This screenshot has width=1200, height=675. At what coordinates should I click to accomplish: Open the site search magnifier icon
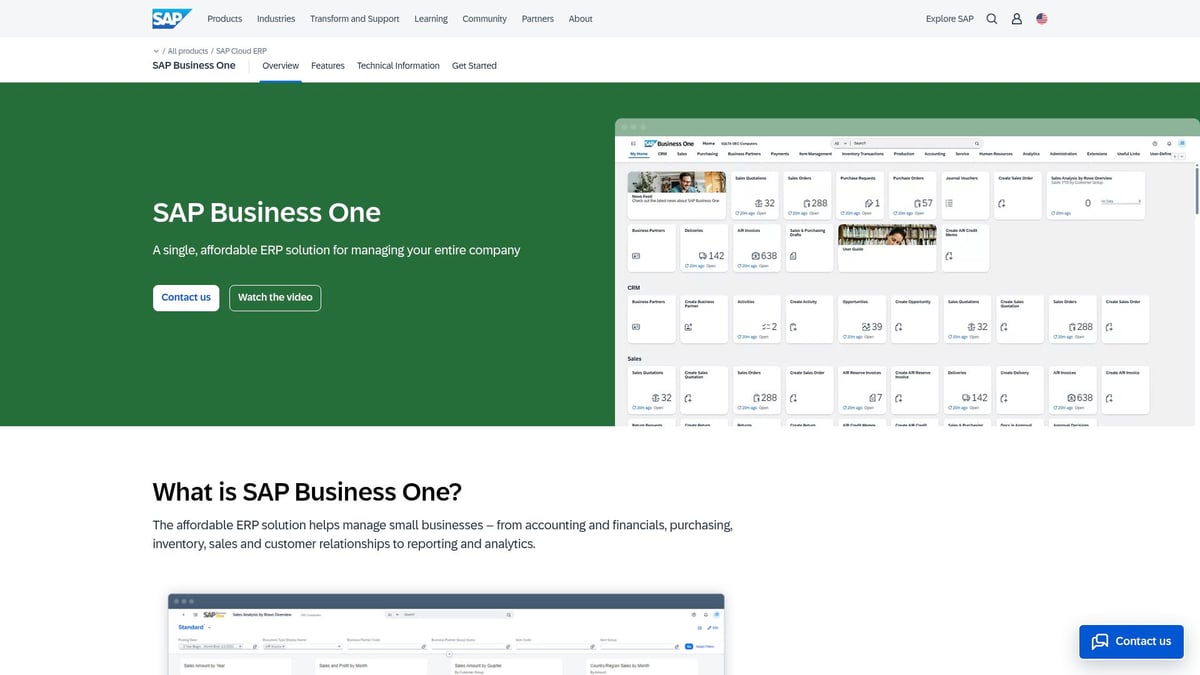coord(992,18)
